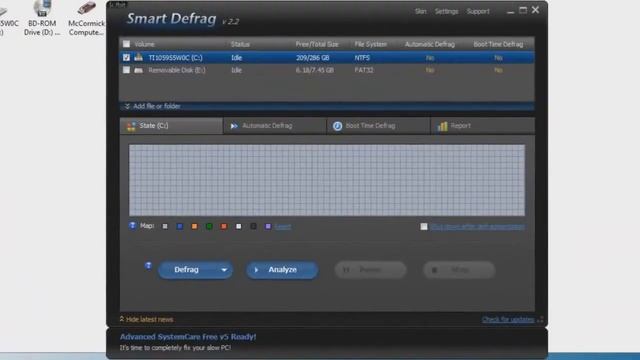Click the black map legend swatch
This screenshot has height=360, width=640.
point(253,226)
